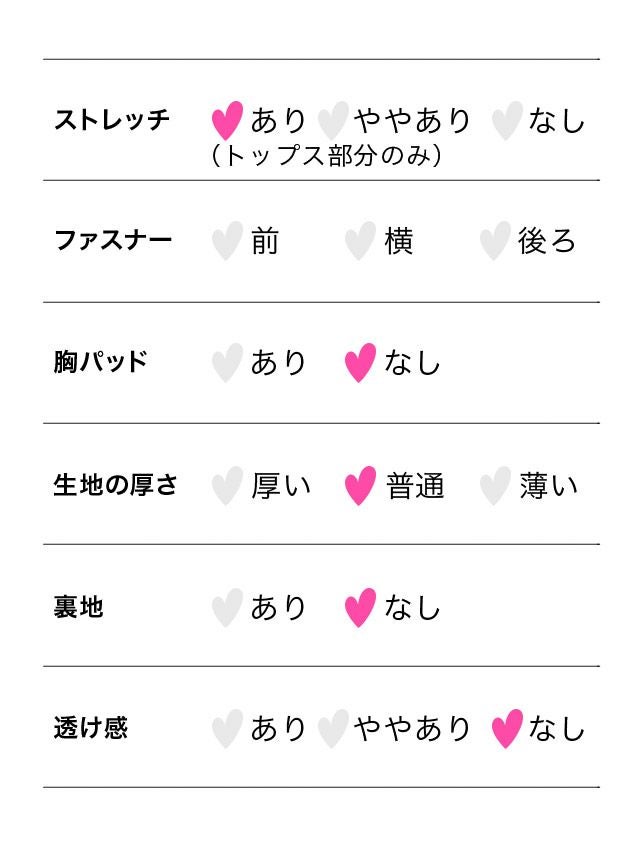640x854 pixels.
Task: Select the gray heart for 生地の厚さ 厚い
Action: (x=227, y=486)
